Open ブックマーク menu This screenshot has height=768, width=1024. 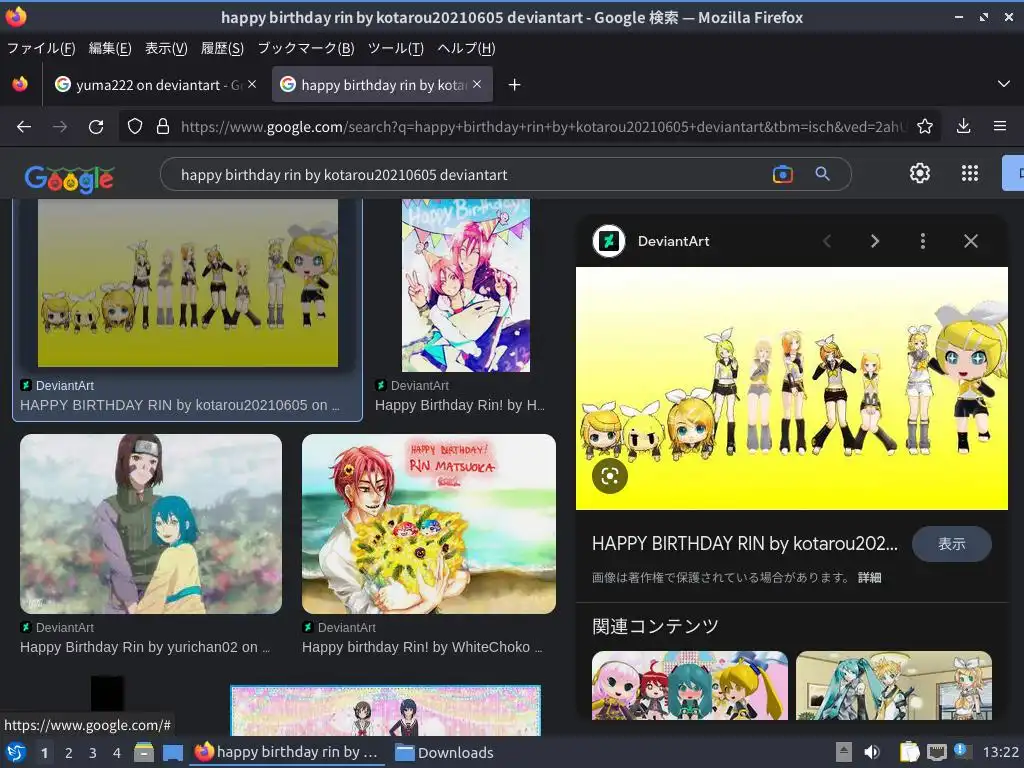click(306, 48)
